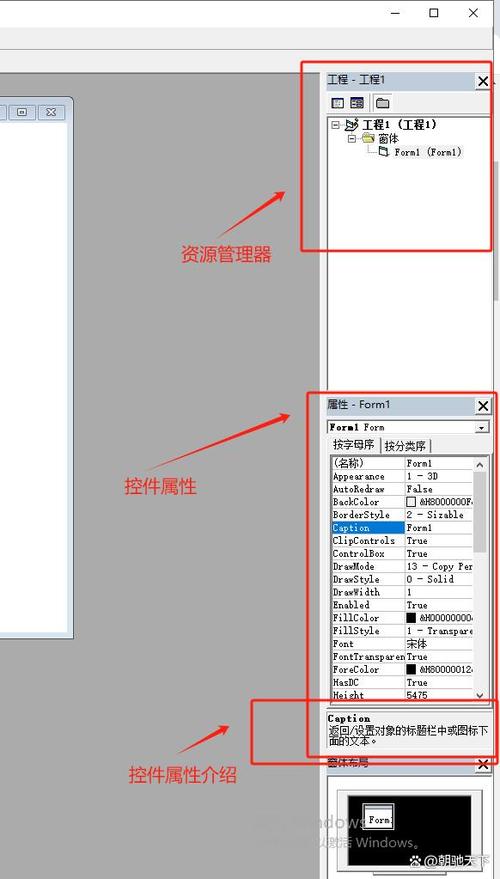Select the Font property row
Screen dimensions: 500x879
tap(402, 644)
